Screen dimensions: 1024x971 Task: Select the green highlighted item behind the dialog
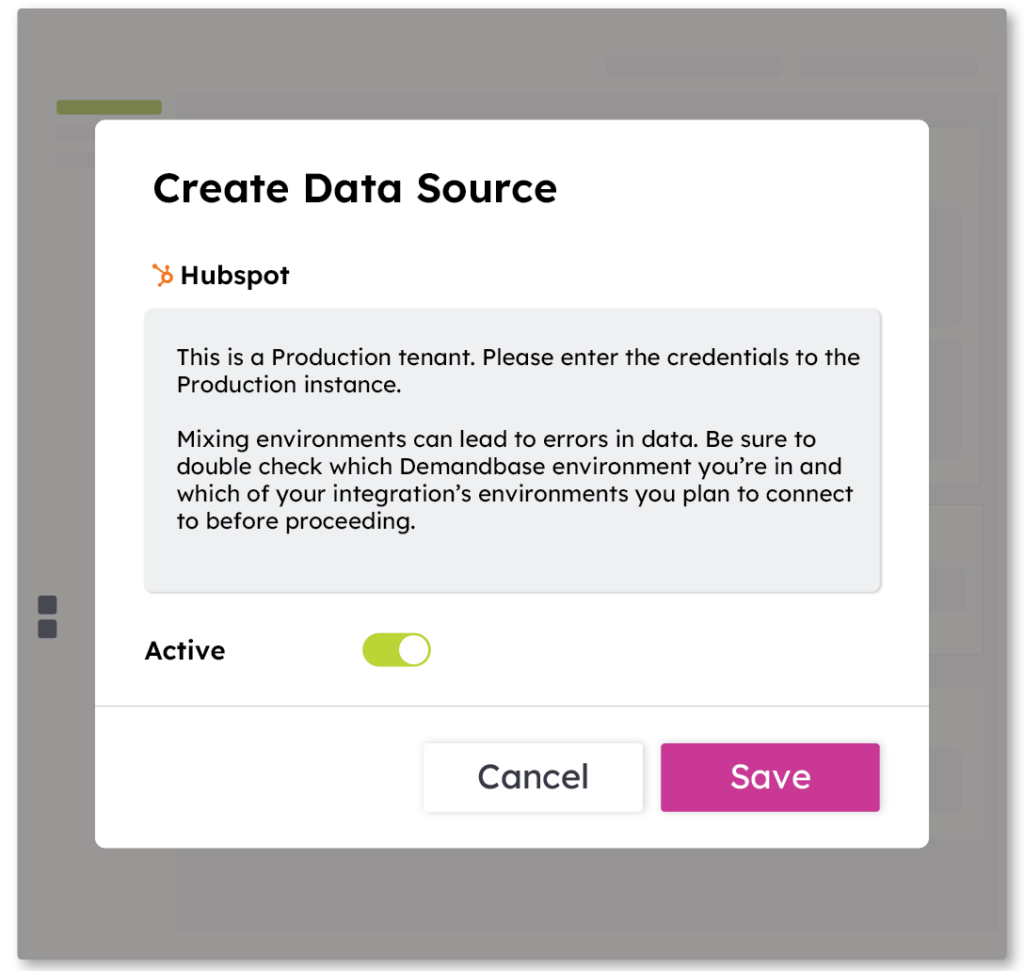109,107
